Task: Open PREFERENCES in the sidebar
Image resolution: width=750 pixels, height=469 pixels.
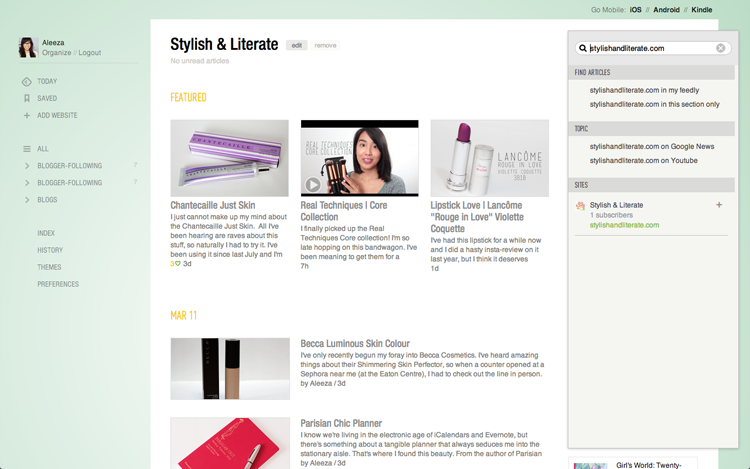Action: (58, 284)
